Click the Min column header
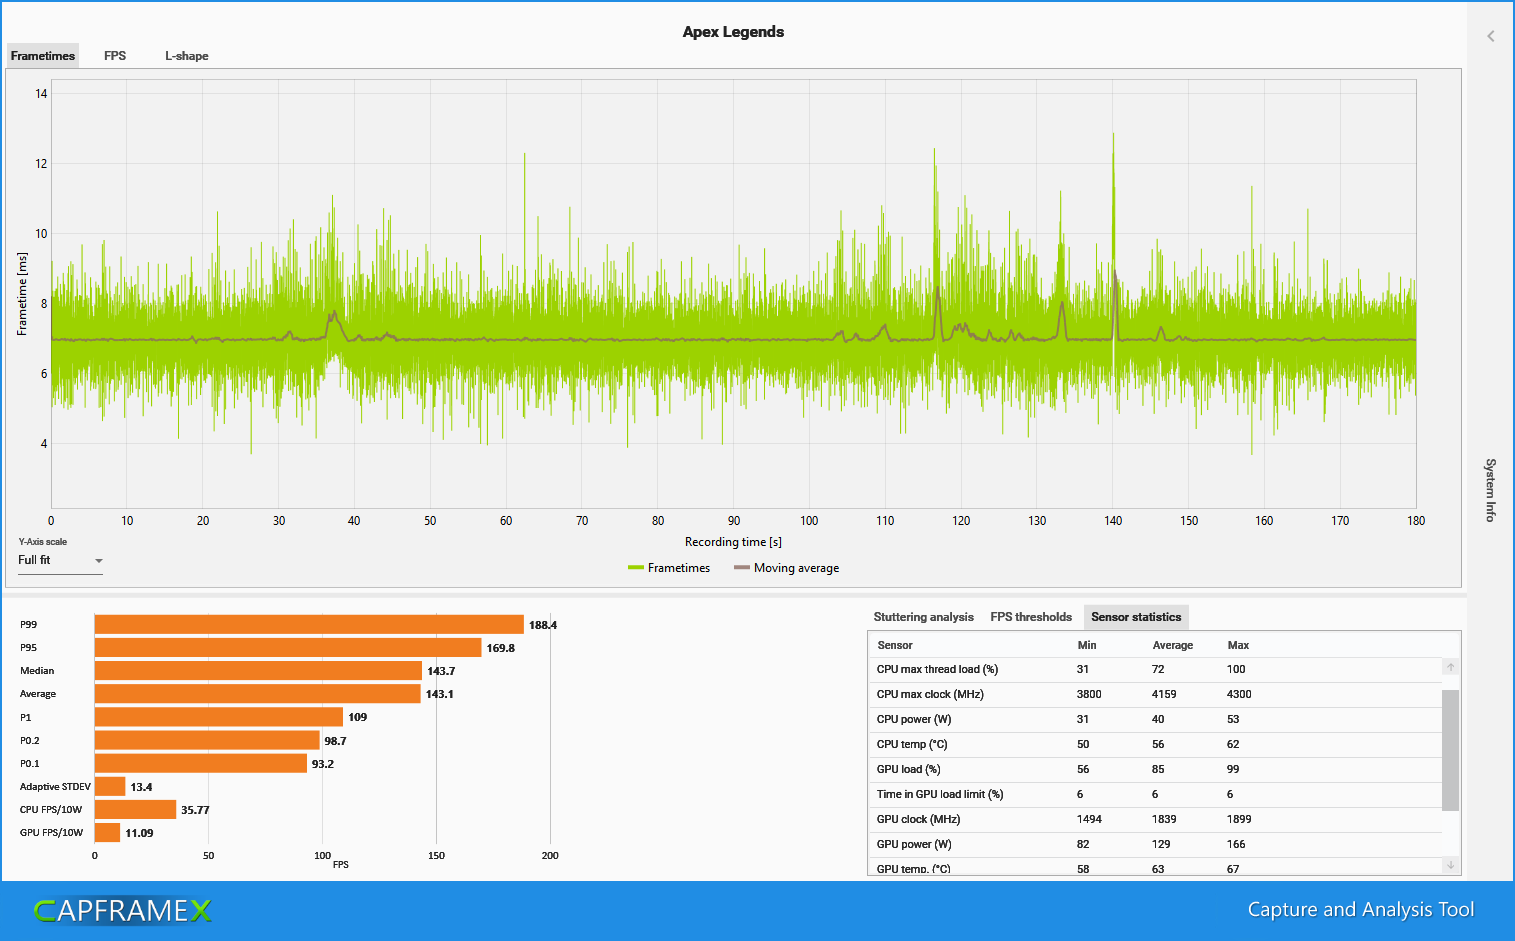This screenshot has height=941, width=1515. (1087, 645)
